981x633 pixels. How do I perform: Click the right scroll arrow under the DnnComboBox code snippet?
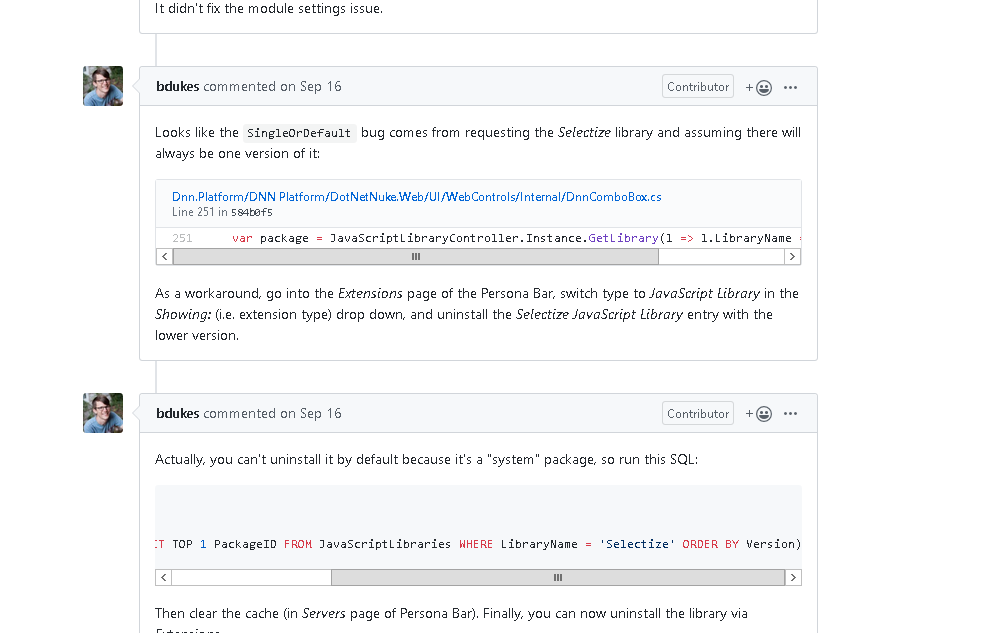tap(793, 256)
